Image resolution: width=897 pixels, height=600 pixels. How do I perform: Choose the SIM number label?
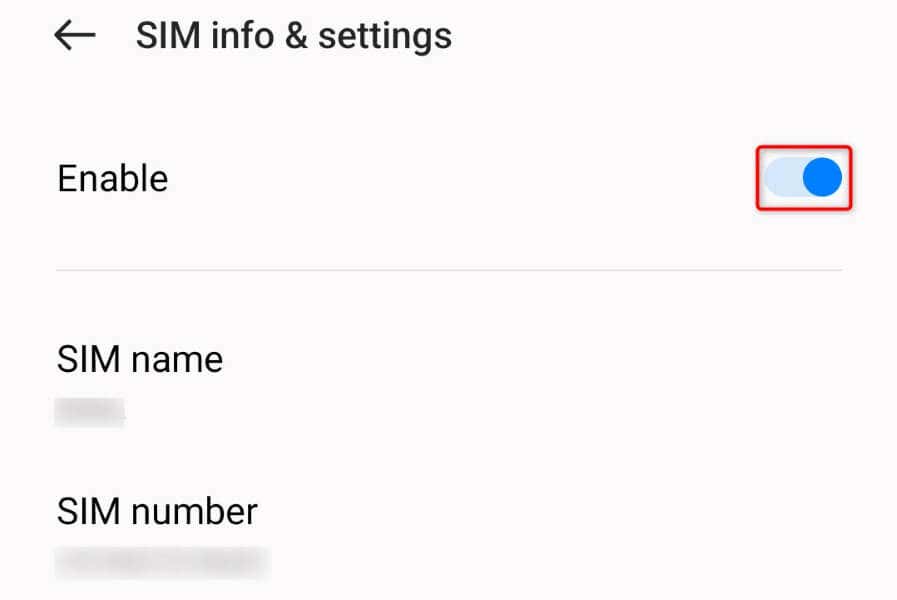pos(157,512)
